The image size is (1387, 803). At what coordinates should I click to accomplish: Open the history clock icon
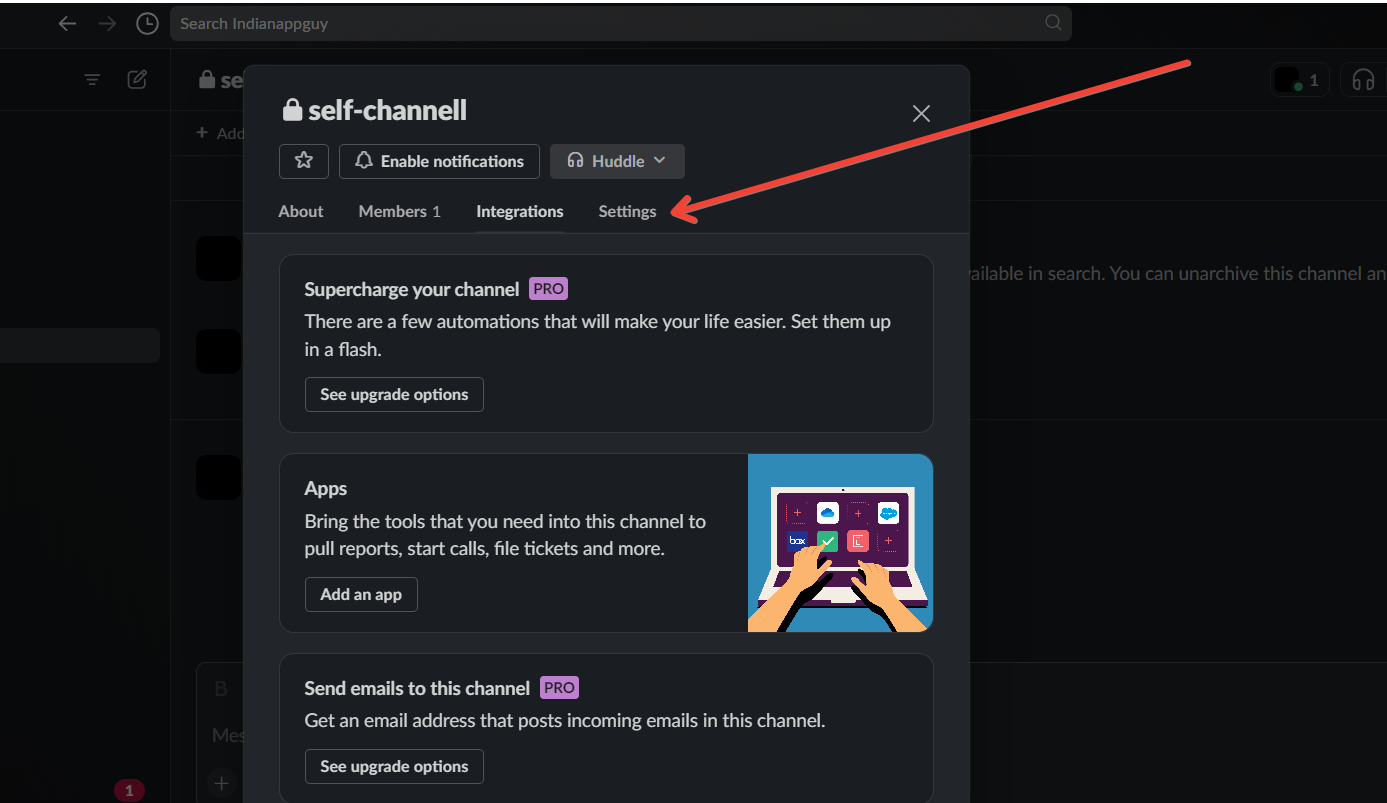147,23
